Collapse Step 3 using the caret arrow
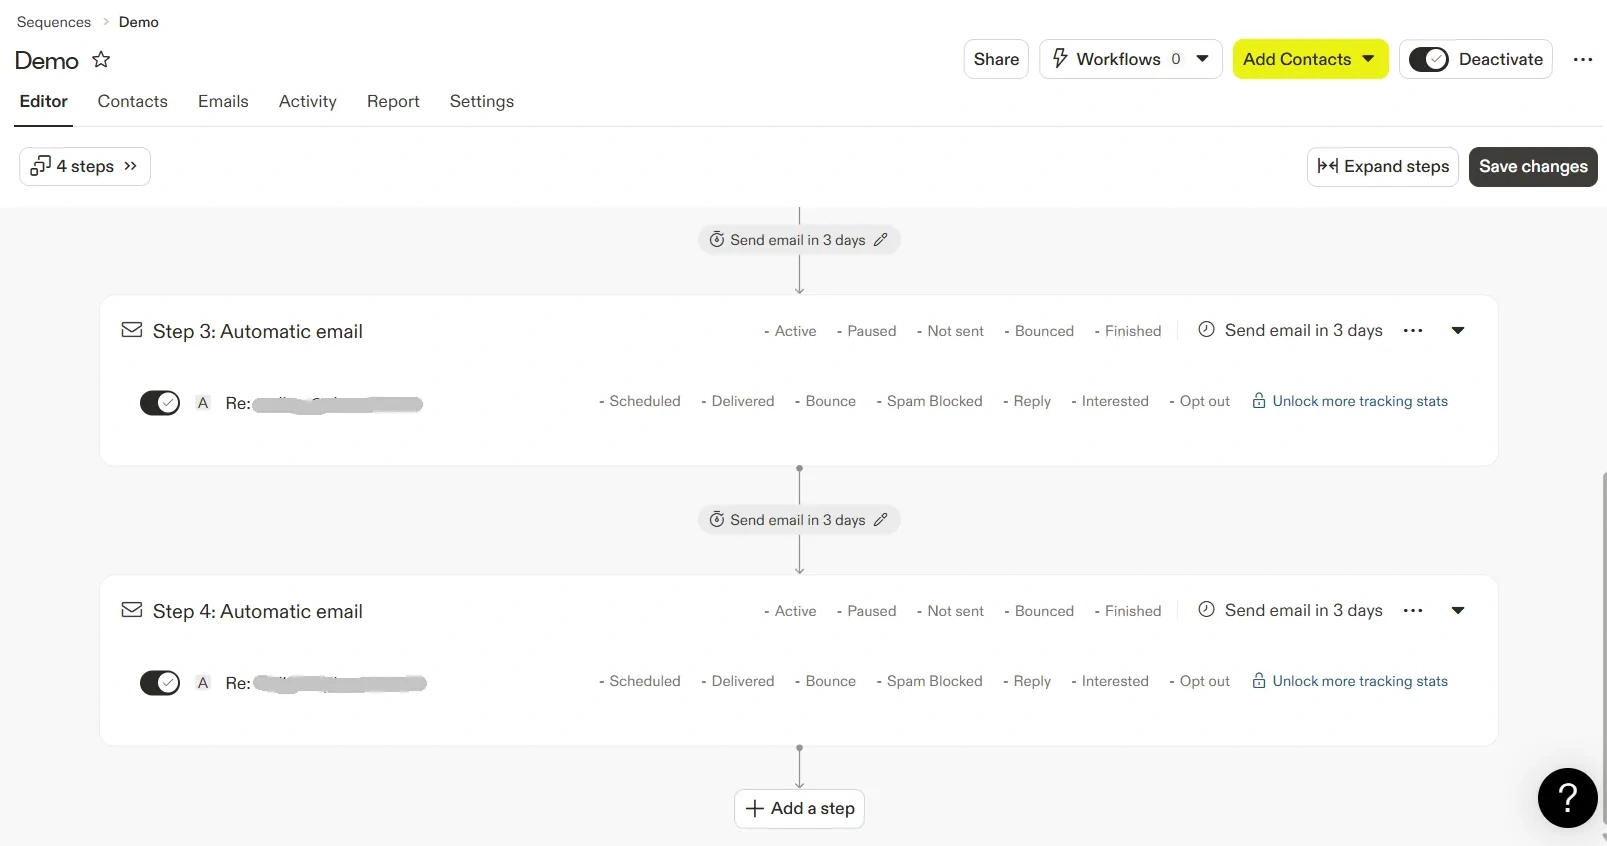 (x=1458, y=331)
